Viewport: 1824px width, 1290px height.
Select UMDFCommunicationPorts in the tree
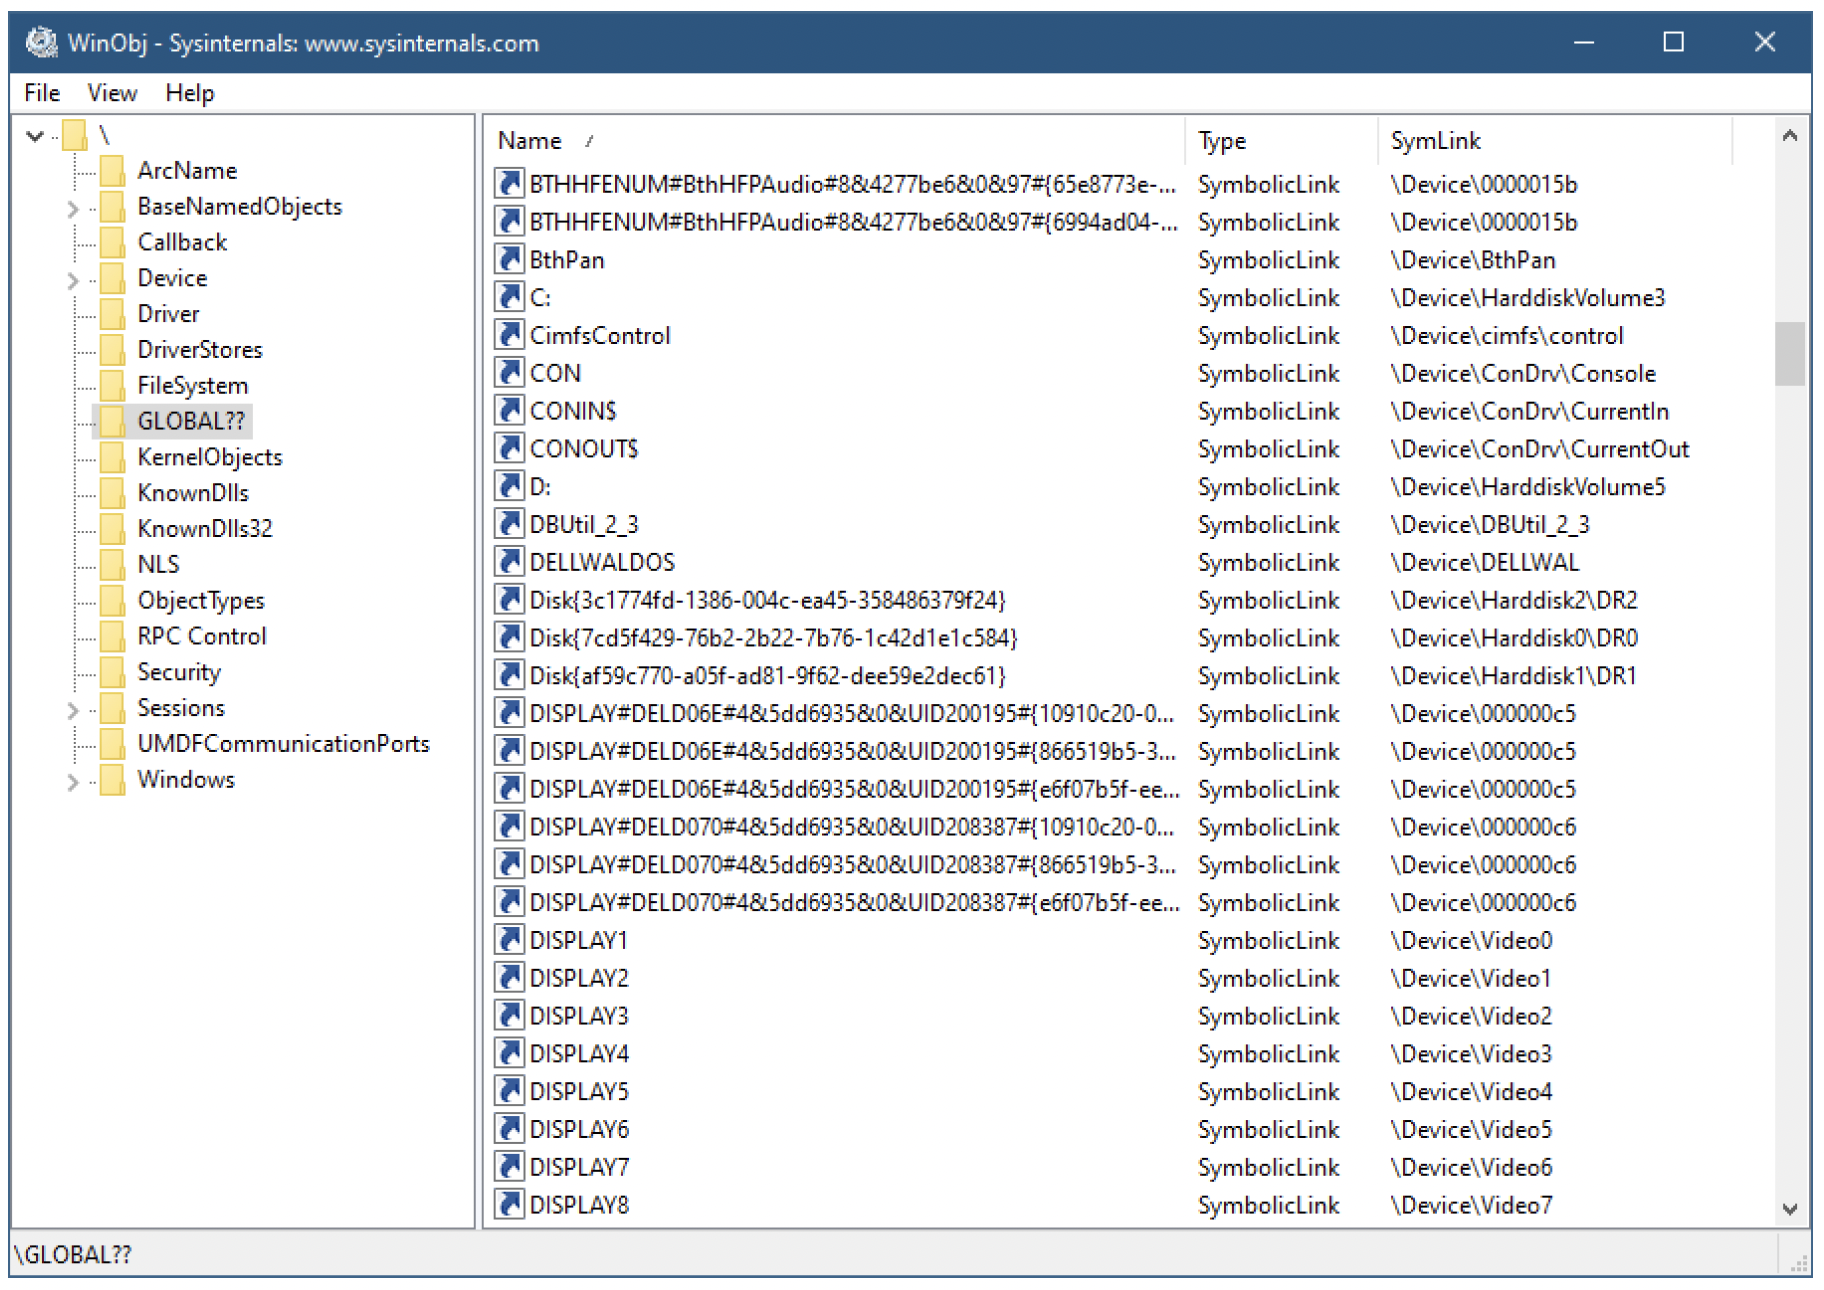283,743
